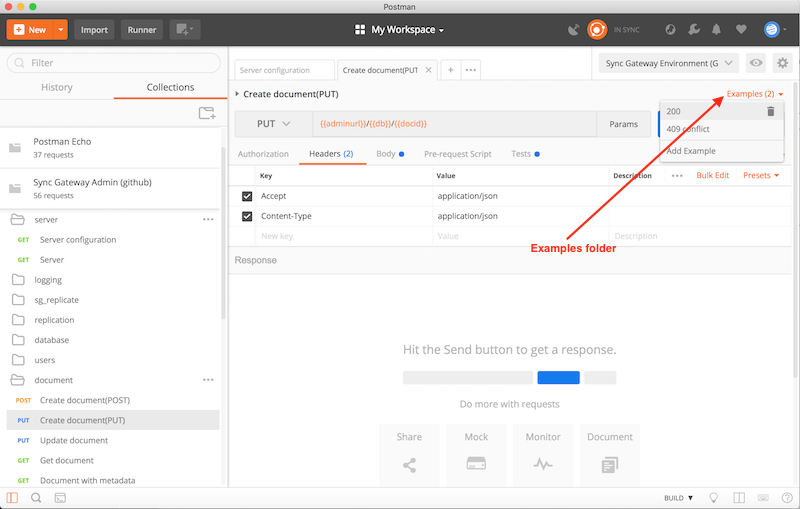Open help question mark icon in status bar

tap(787, 498)
